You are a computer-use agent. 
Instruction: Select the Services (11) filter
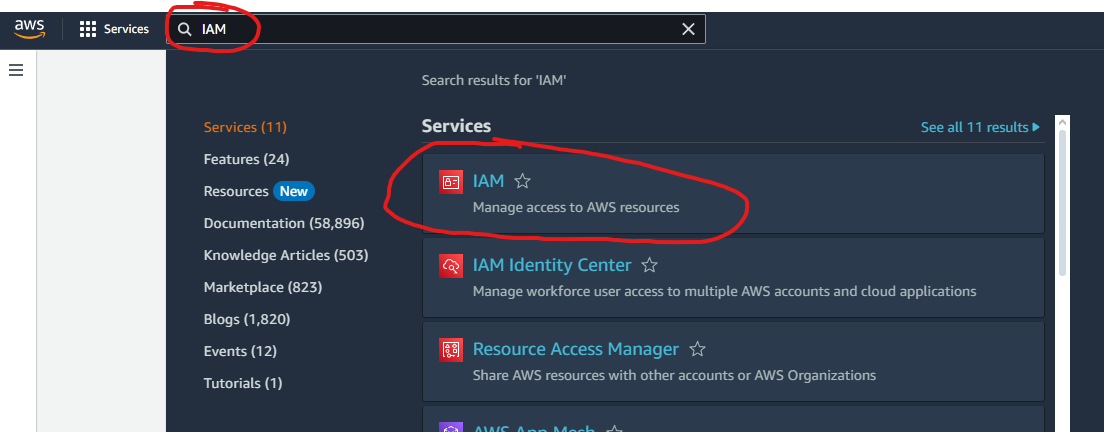pyautogui.click(x=245, y=127)
